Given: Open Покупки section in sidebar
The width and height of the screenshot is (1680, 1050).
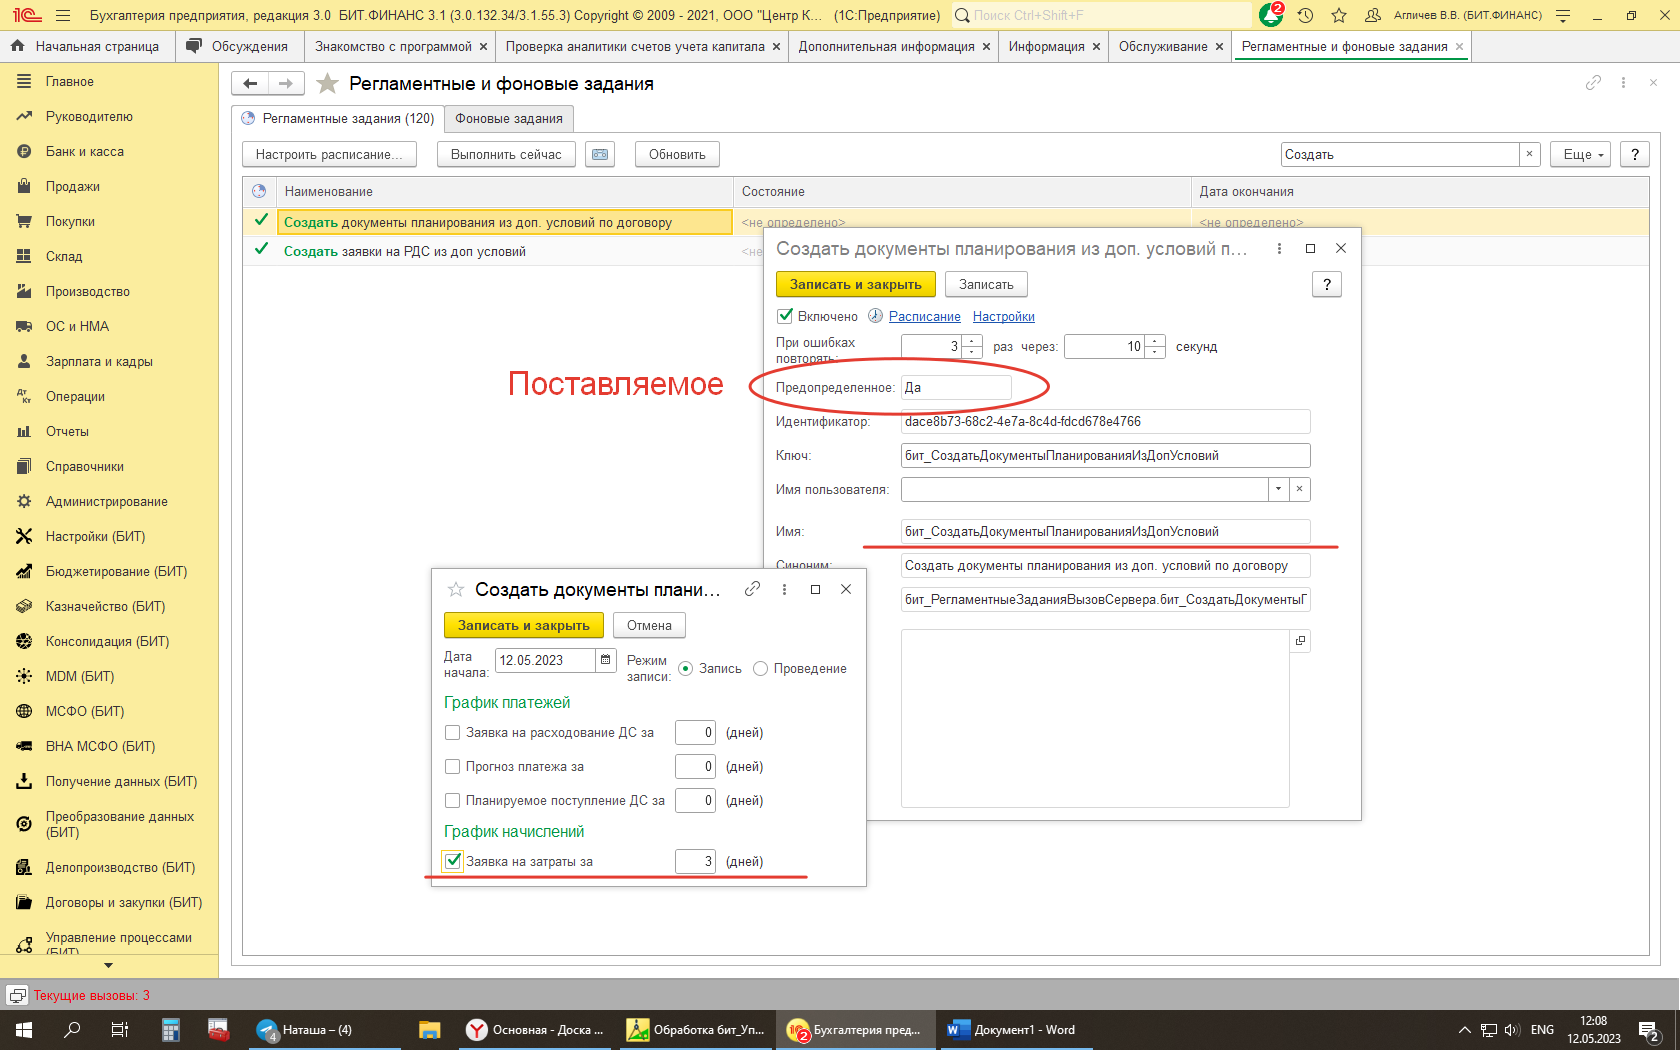Looking at the screenshot, I should [x=70, y=221].
